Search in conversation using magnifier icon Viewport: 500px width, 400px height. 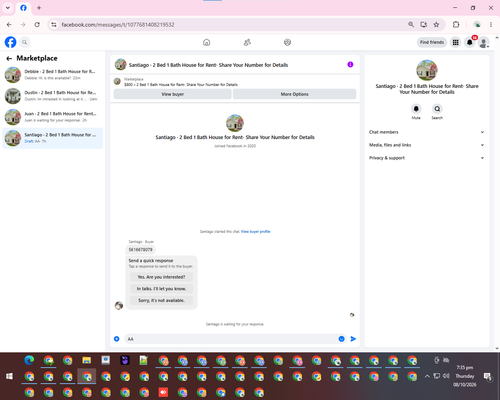437,109
